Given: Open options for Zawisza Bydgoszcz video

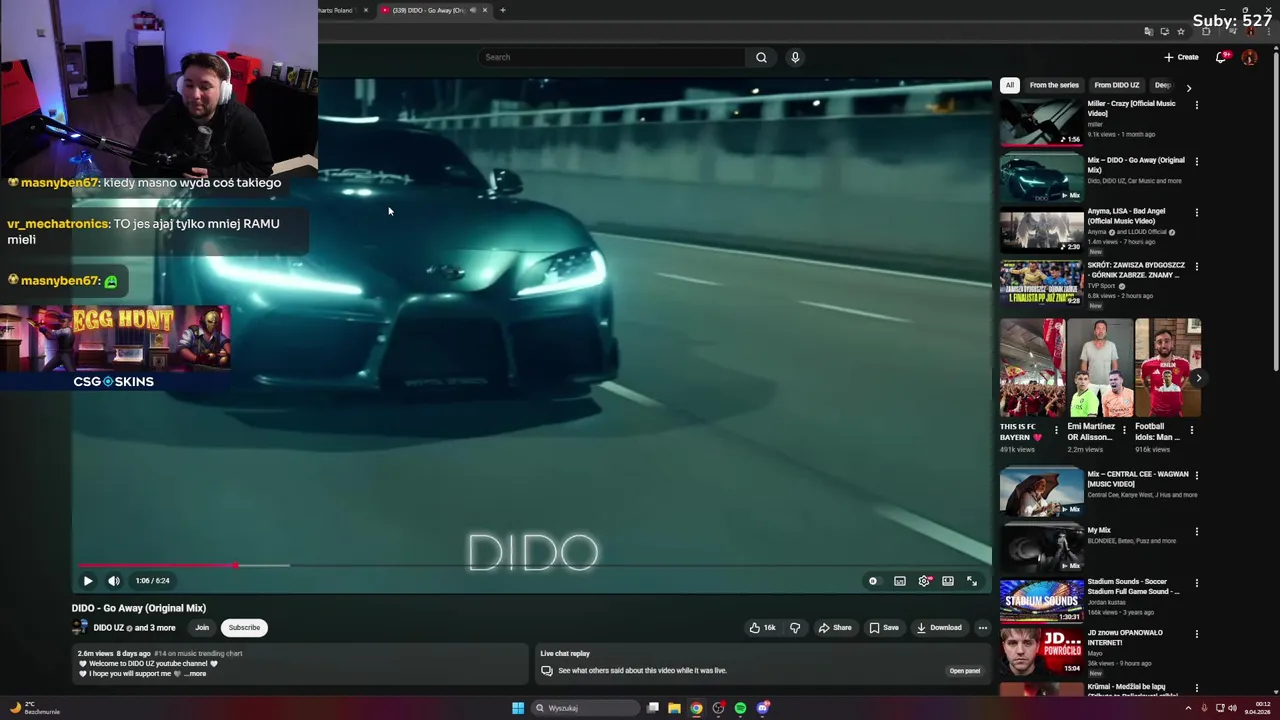Looking at the screenshot, I should point(1196,267).
